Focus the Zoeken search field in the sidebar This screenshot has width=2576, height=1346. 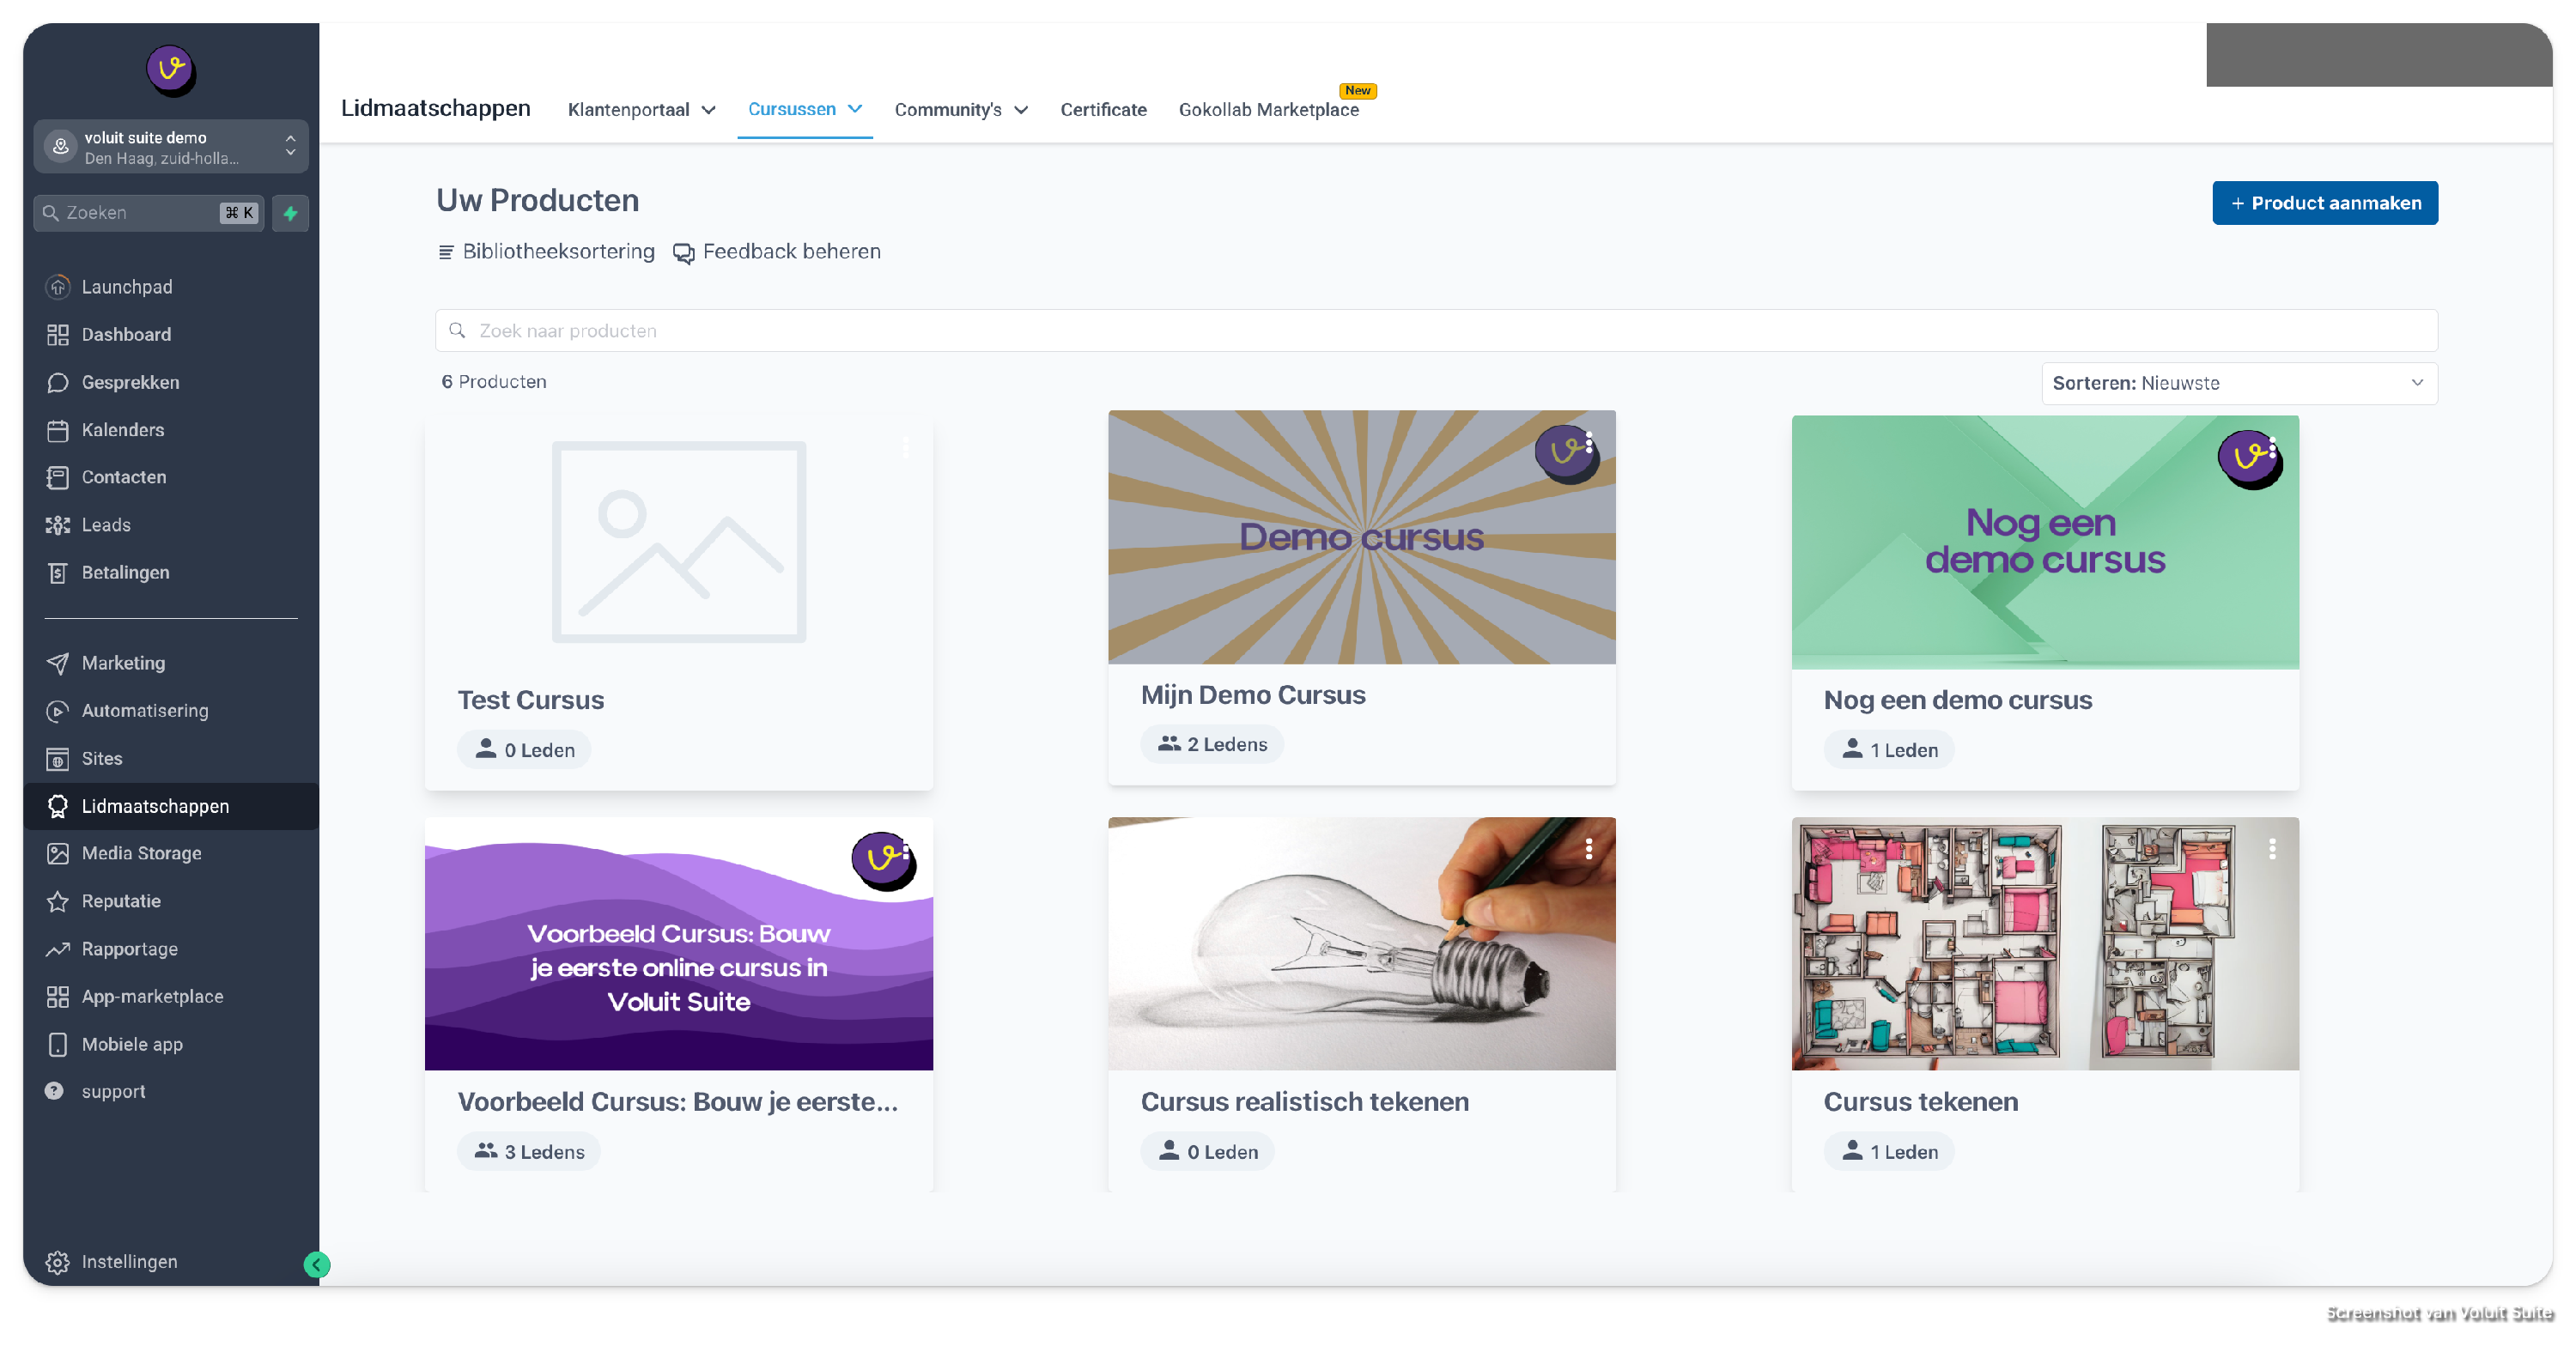[x=150, y=213]
